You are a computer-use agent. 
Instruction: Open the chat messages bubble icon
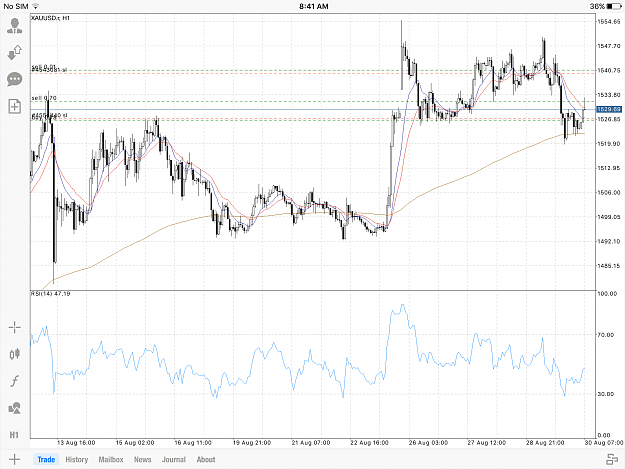15,79
